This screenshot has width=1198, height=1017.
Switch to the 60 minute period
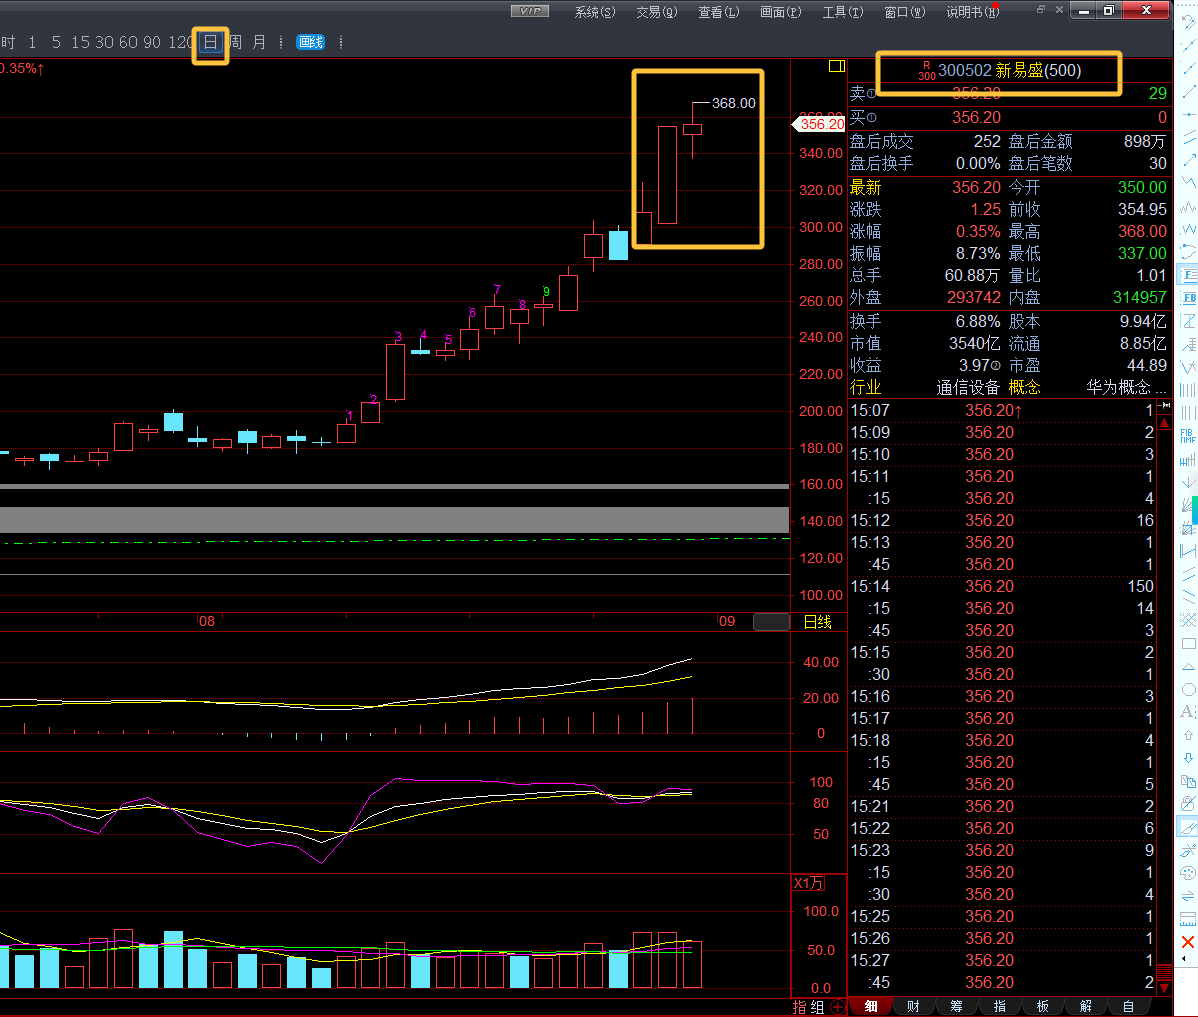click(128, 43)
